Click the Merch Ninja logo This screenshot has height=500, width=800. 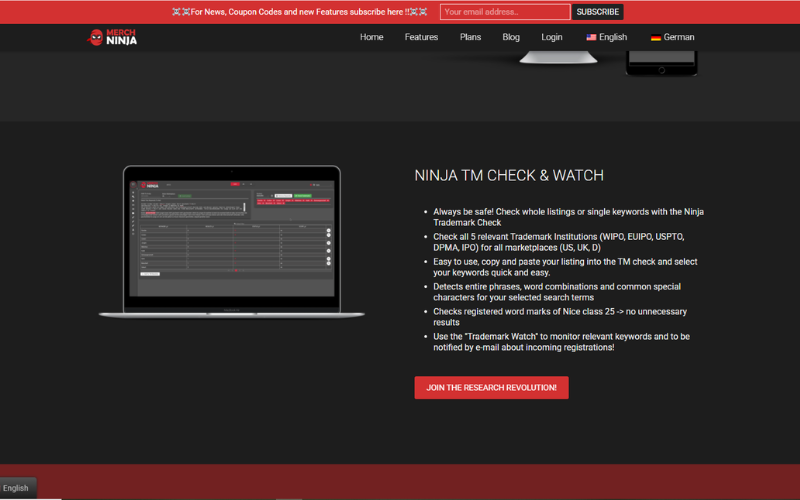coord(112,37)
